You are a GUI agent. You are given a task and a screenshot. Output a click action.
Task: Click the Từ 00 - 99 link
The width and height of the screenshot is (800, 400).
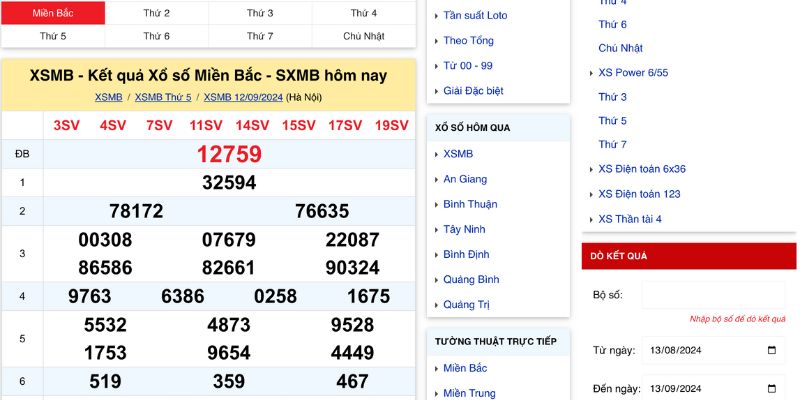click(467, 66)
